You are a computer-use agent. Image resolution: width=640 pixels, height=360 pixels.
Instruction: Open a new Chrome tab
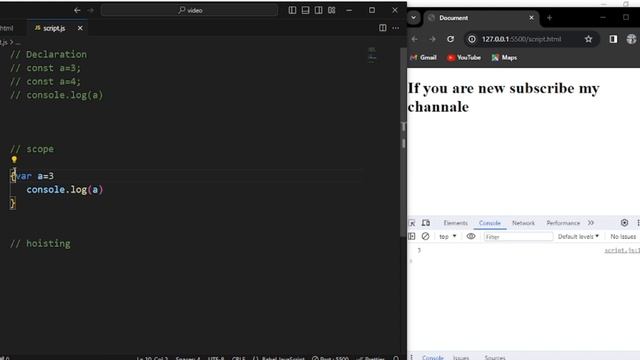(x=549, y=18)
